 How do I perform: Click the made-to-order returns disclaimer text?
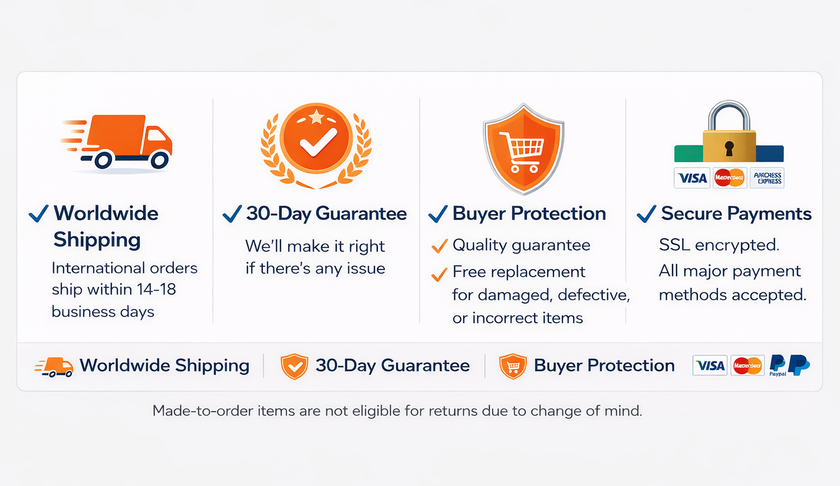click(397, 411)
